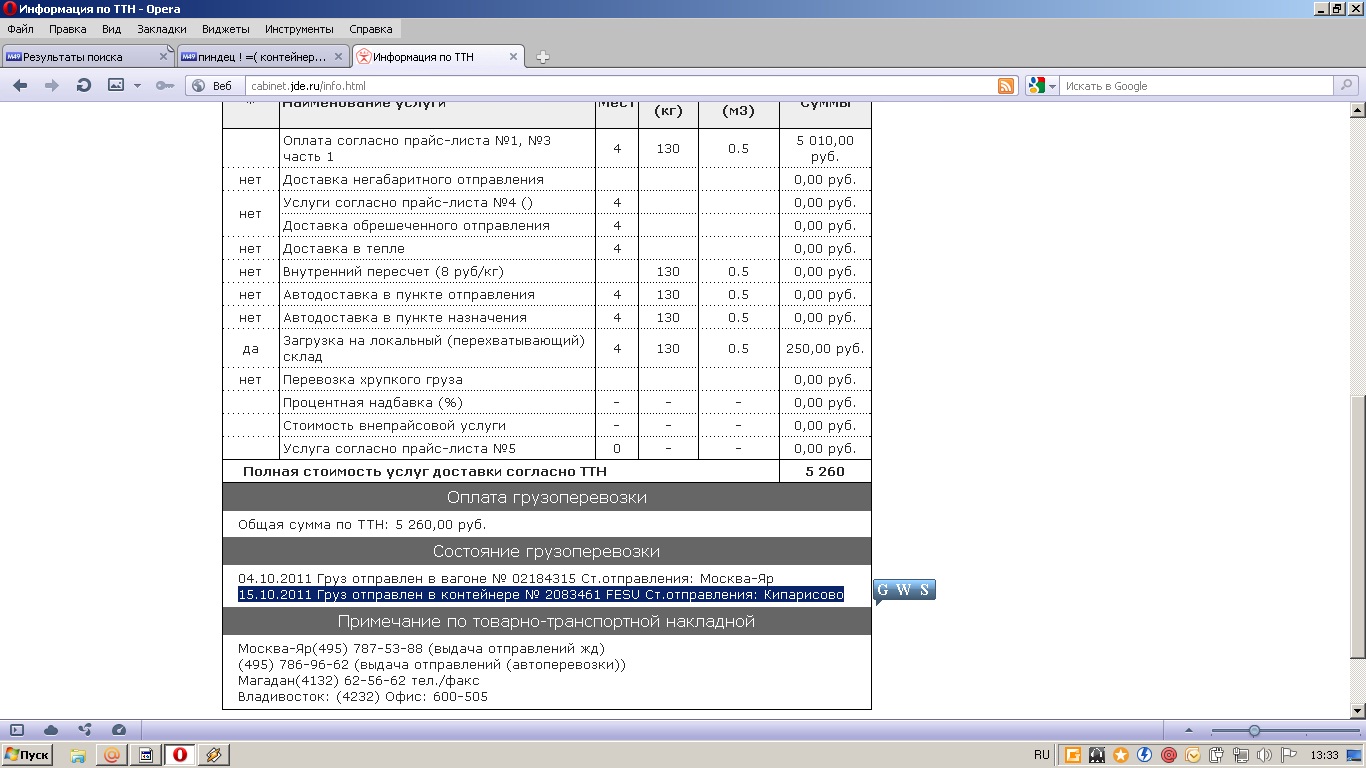1366x768 pixels.
Task: Click the back navigation arrow
Action: pyautogui.click(x=20, y=86)
